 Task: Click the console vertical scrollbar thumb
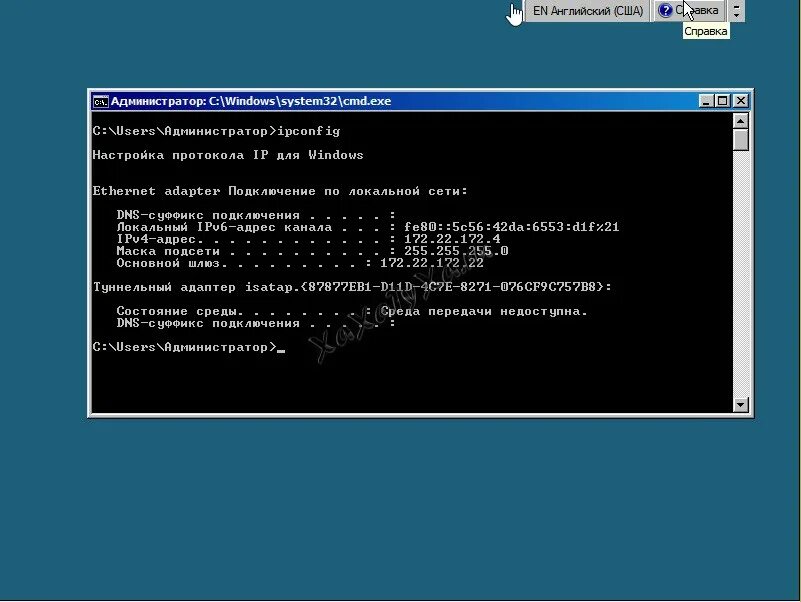tap(741, 140)
